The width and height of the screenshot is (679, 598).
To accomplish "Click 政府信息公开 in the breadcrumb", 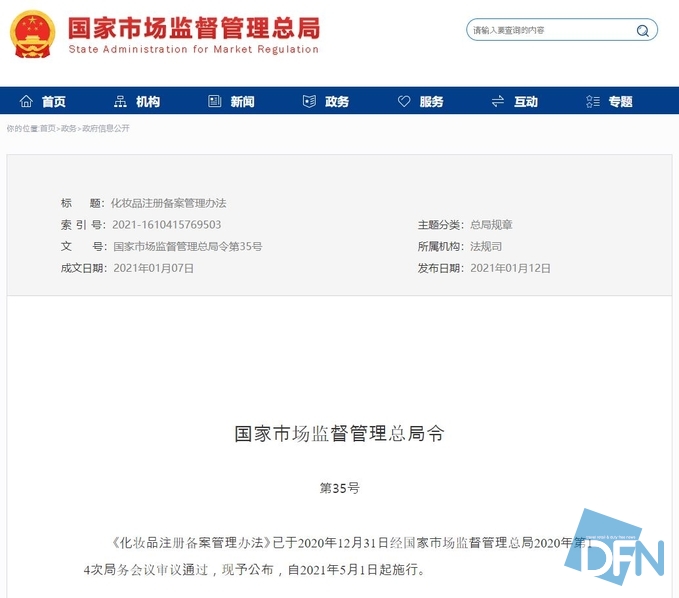I will (x=106, y=128).
